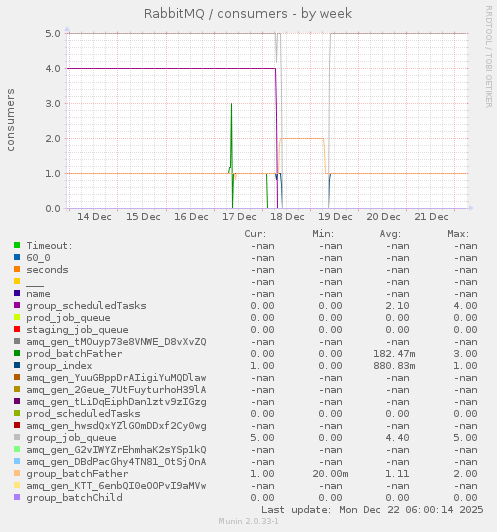Image resolution: width=497 pixels, height=532 pixels.
Task: Click prod_batchFather max value 3.00
Action: click(x=465, y=354)
